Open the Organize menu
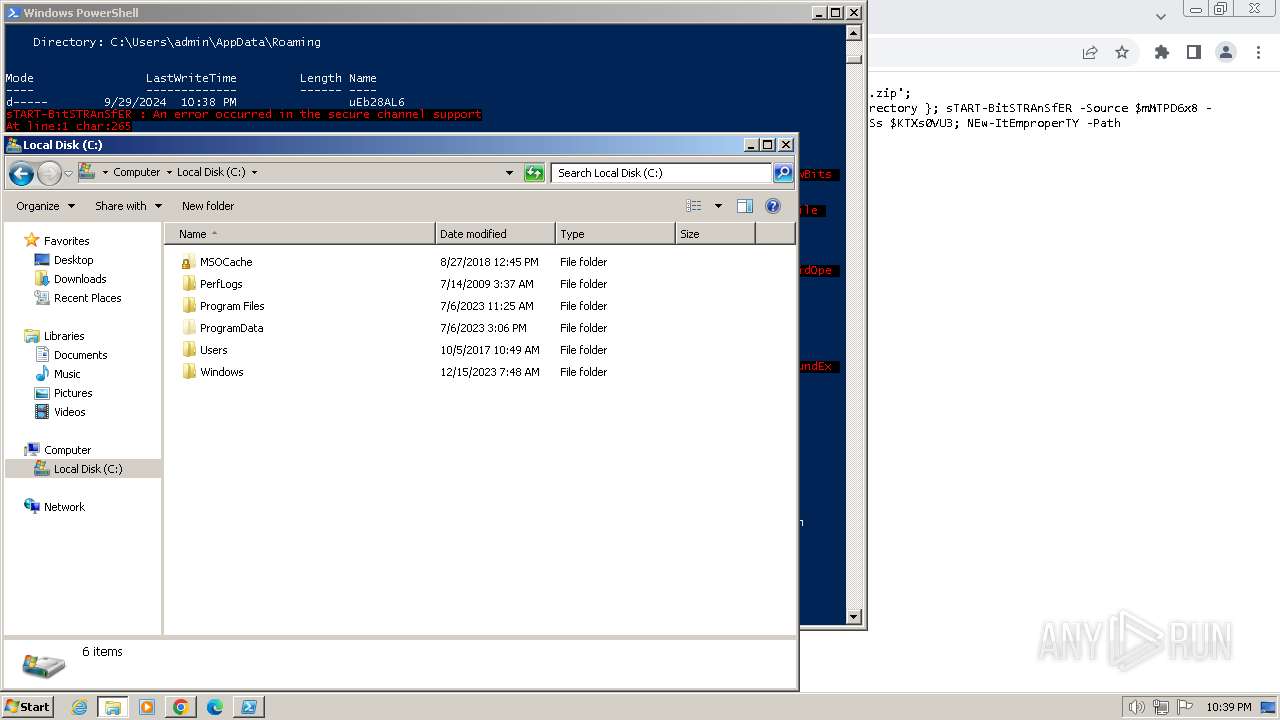 tap(45, 206)
